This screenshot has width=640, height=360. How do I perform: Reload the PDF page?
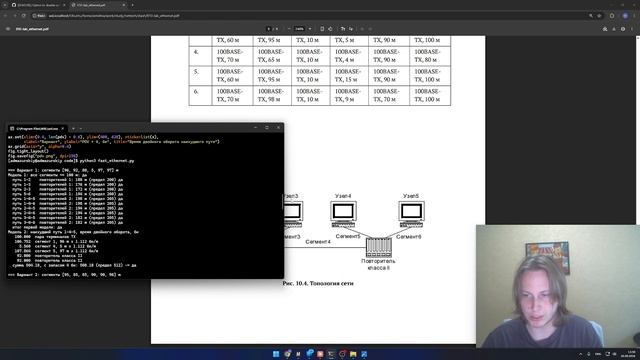pyautogui.click(x=24, y=16)
